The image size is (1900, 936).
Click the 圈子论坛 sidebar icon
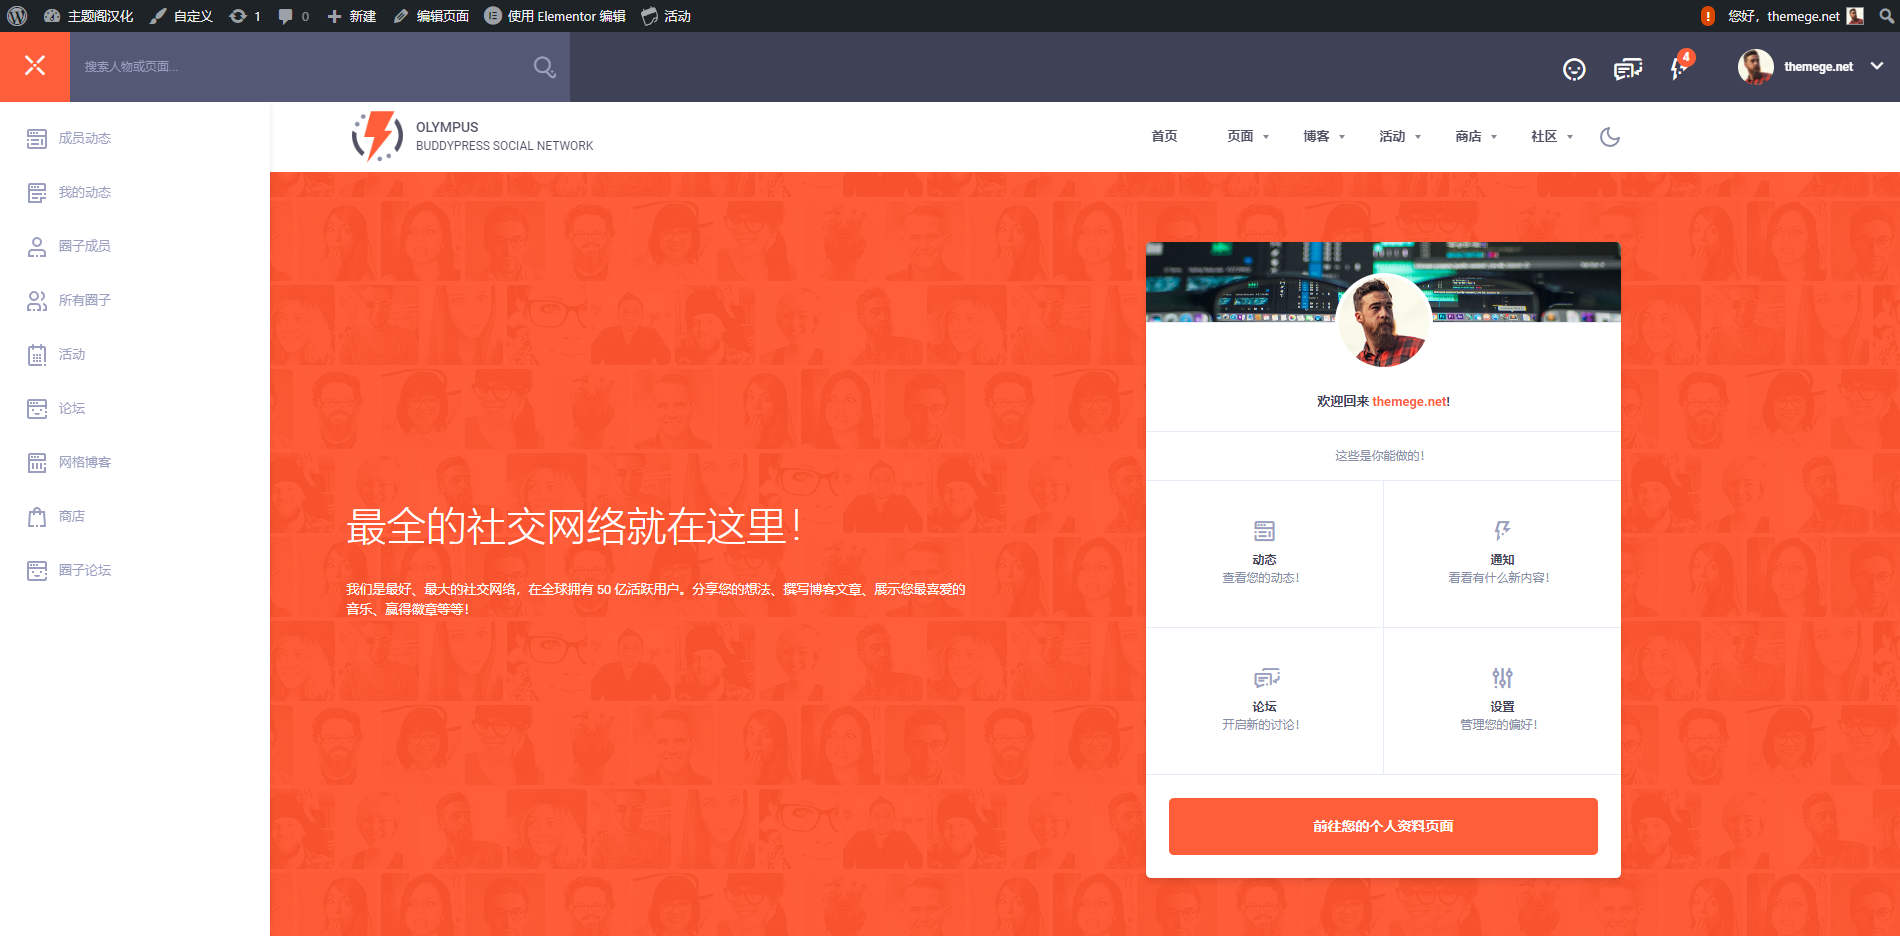tap(37, 570)
